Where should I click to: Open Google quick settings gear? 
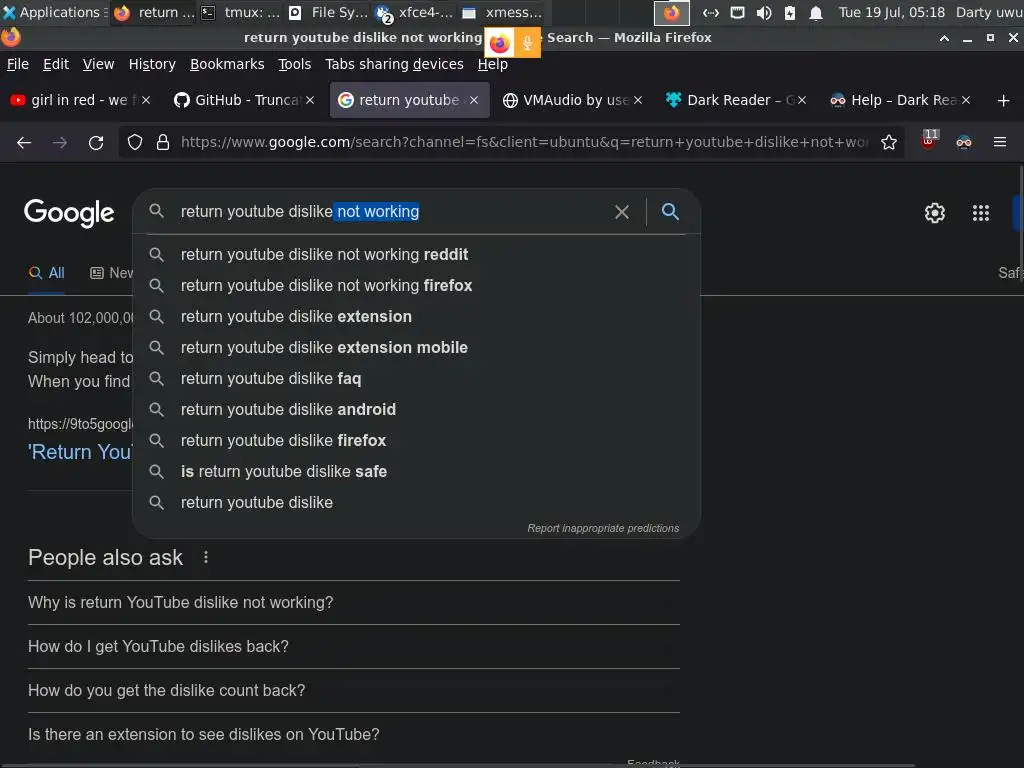(x=935, y=213)
